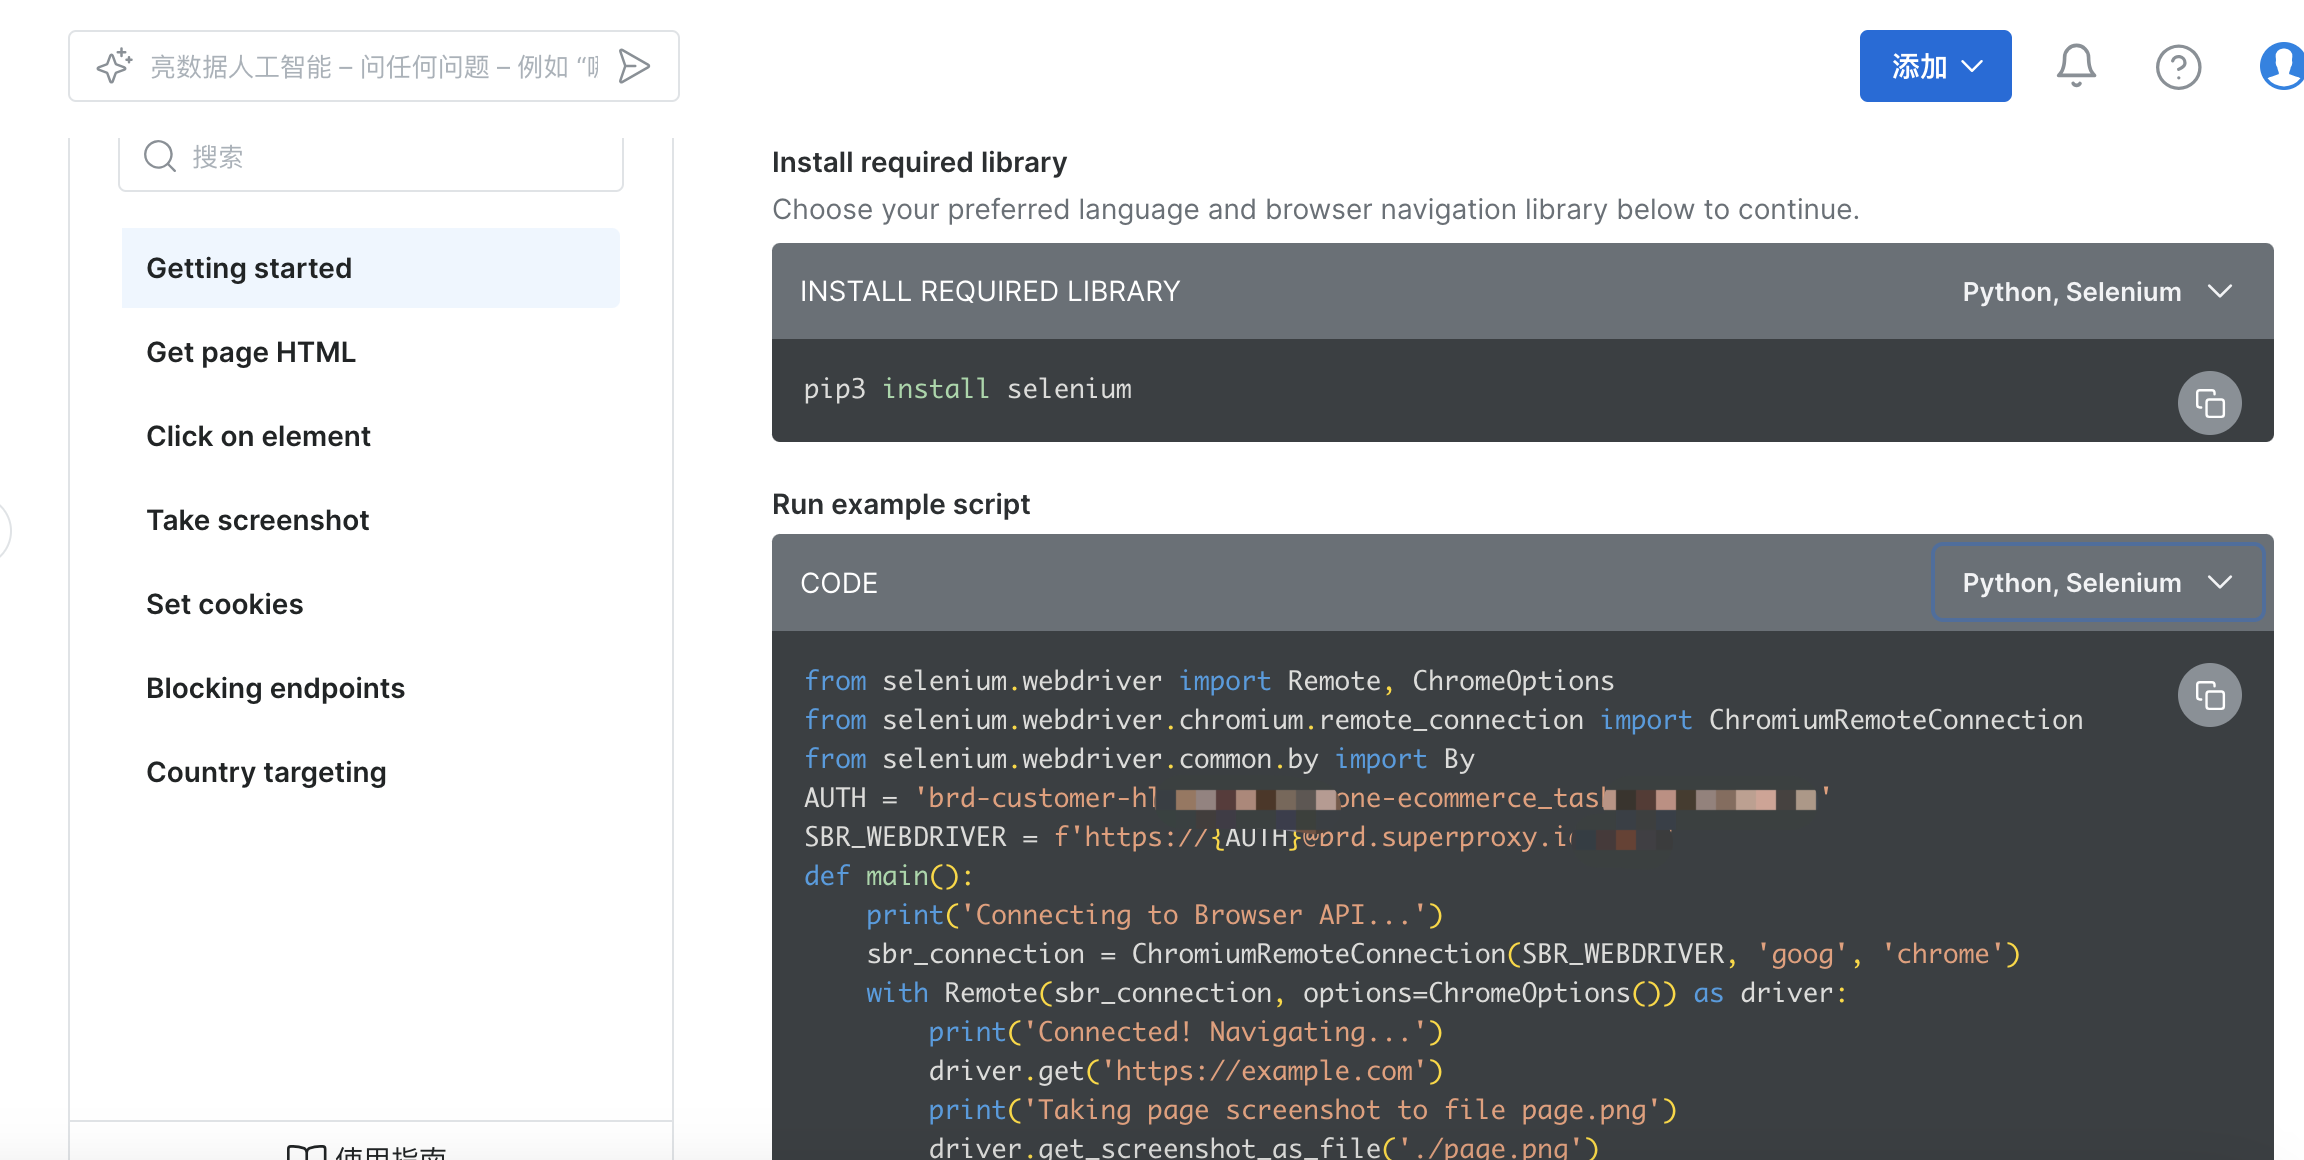The height and width of the screenshot is (1160, 2304).
Task: Open the CODE panel Python, Selenium dropdown
Action: coord(2096,583)
